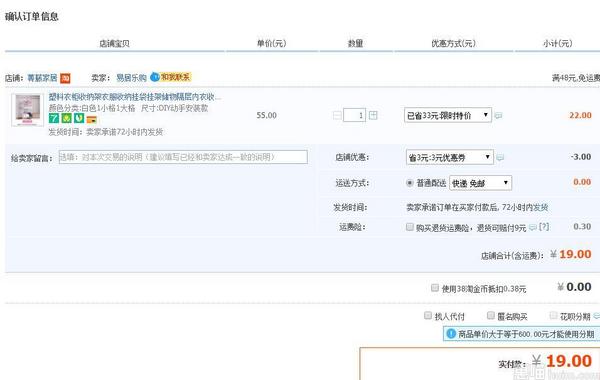Click the 给卖家留言 message field
The width and height of the screenshot is (600, 380).
(x=183, y=157)
